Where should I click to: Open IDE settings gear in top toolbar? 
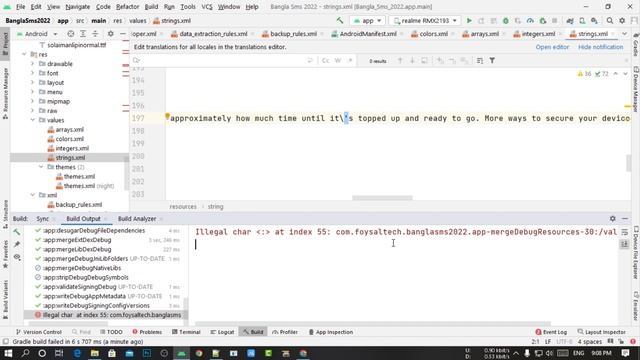622,20
